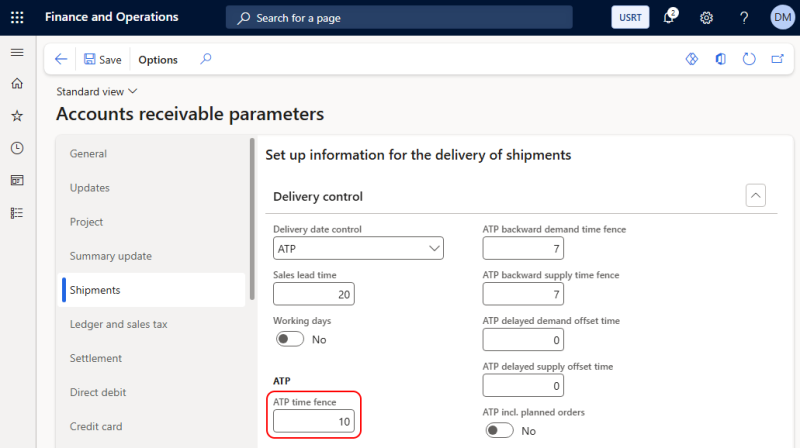Screen dimensions: 800x448
Task: Open the Office integration icon
Action: point(720,59)
